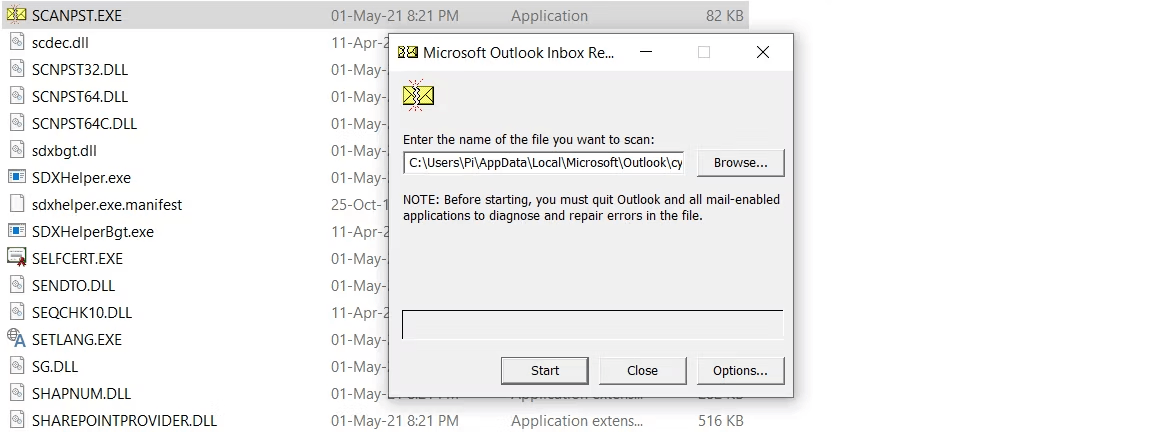Open Options in Inbox Repair dialog
This screenshot has height=432, width=1168.
point(740,370)
